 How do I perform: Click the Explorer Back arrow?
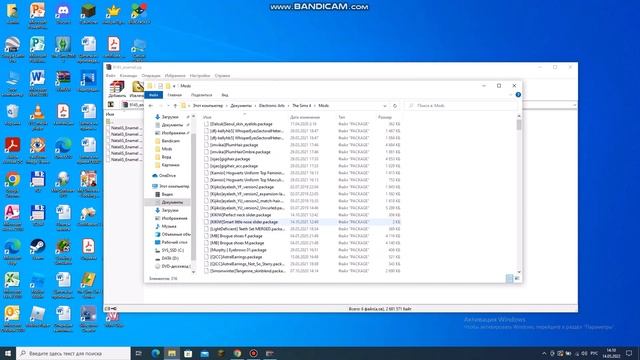(x=151, y=106)
